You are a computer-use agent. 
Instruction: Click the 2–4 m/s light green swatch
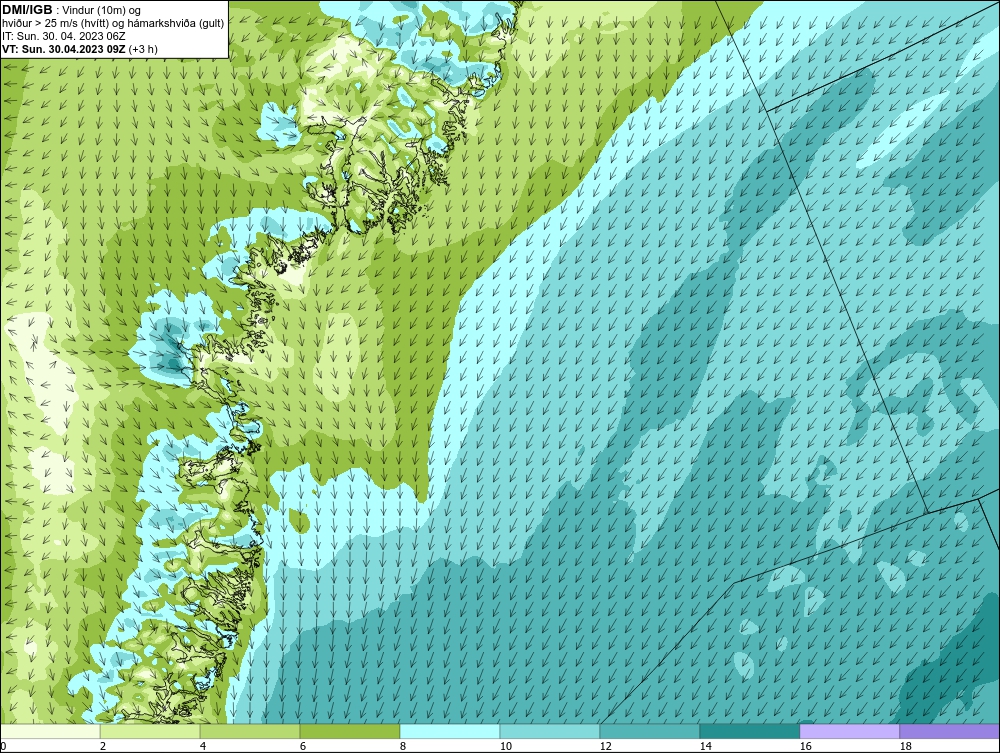pos(150,731)
